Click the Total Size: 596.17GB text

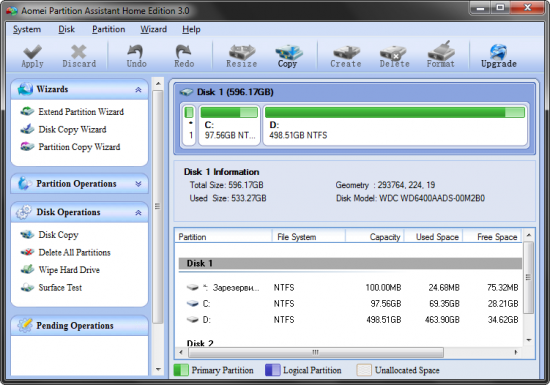pos(227,185)
